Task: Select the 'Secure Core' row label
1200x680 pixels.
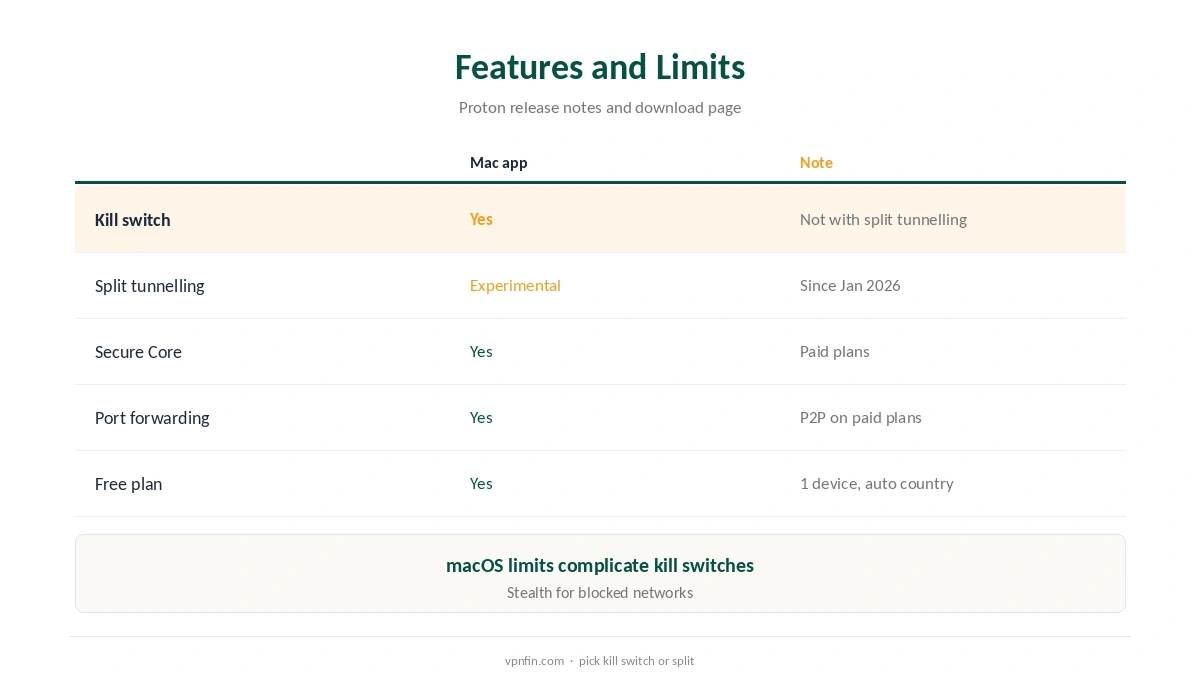Action: [138, 352]
